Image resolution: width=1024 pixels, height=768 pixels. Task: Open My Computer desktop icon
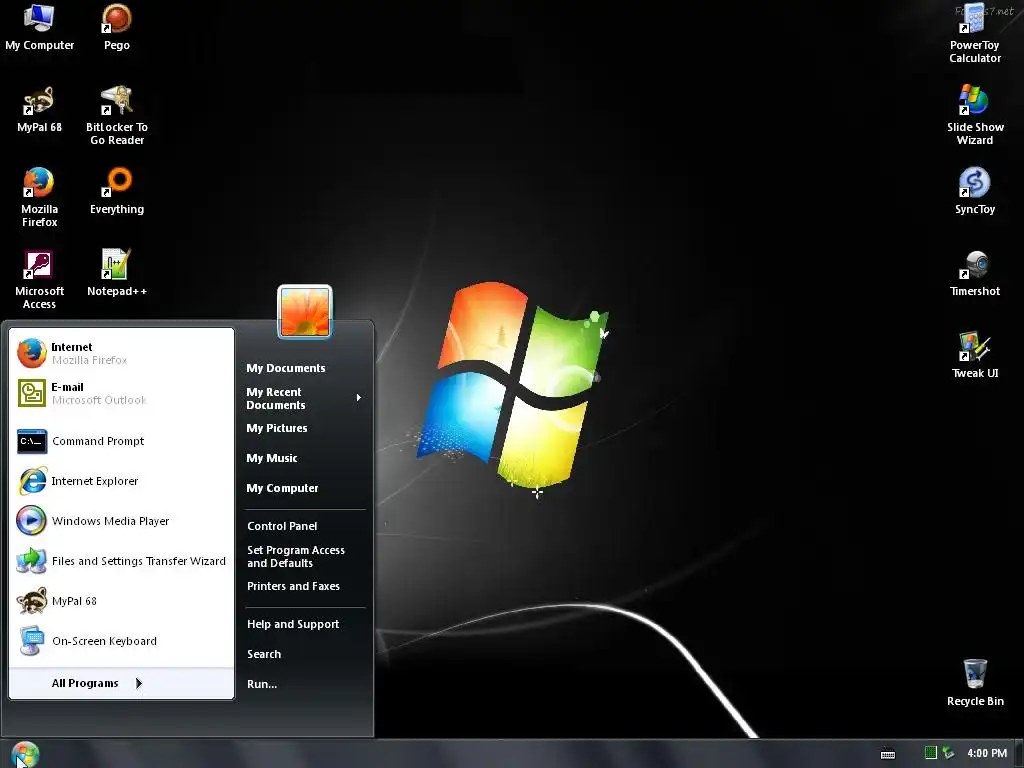pos(39,27)
